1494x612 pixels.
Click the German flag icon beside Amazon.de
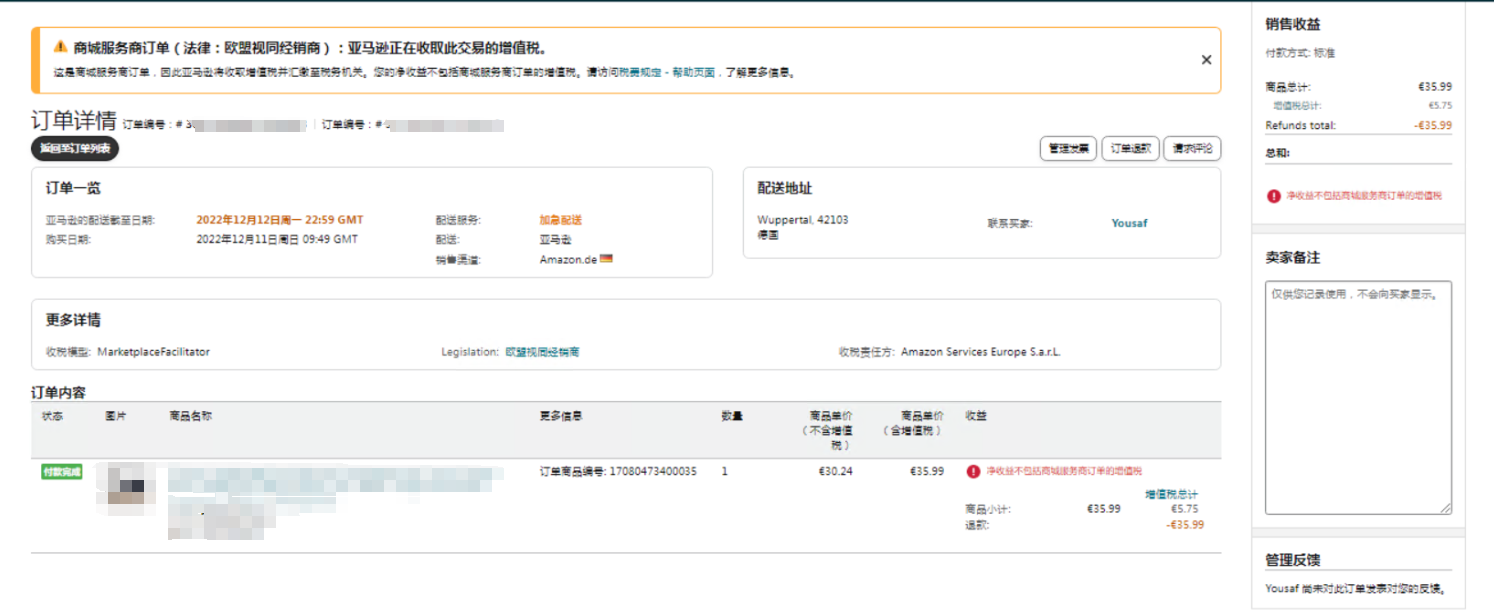(x=605, y=259)
